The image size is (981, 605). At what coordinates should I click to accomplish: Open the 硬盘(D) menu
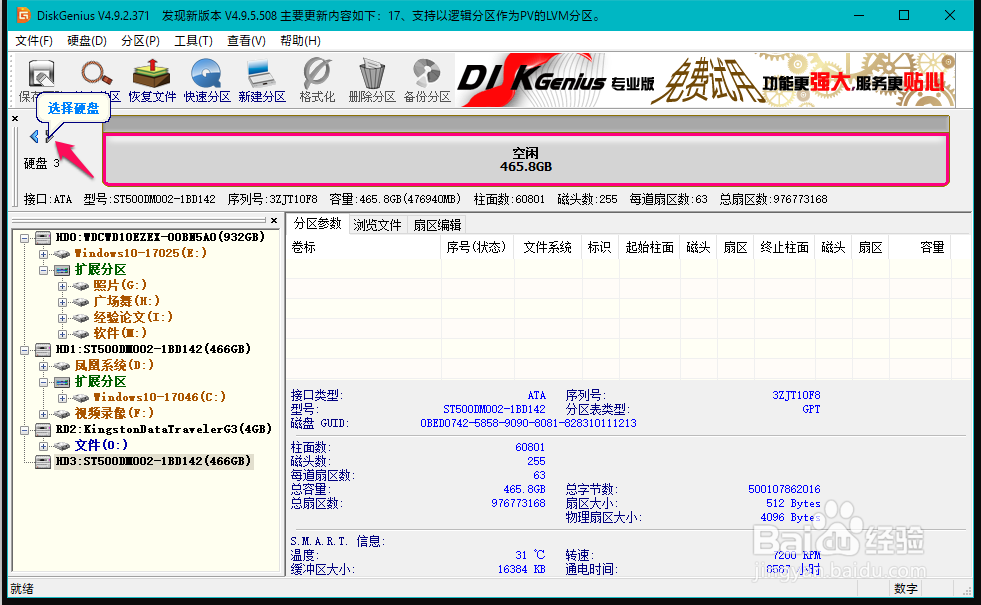pos(87,41)
